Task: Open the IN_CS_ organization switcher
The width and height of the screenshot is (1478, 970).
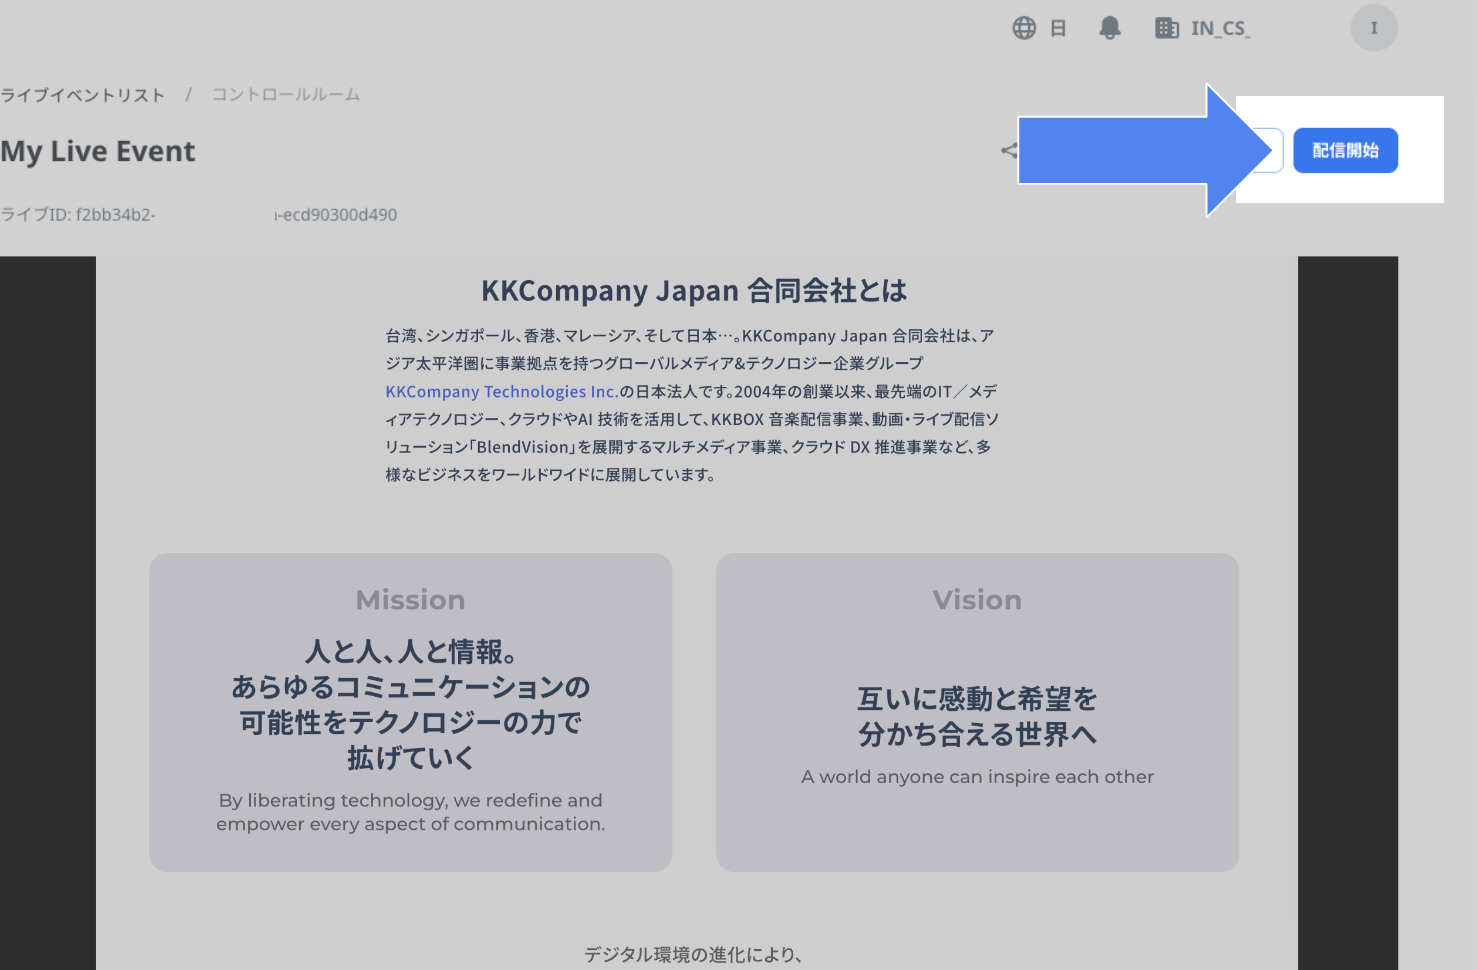Action: tap(1203, 28)
